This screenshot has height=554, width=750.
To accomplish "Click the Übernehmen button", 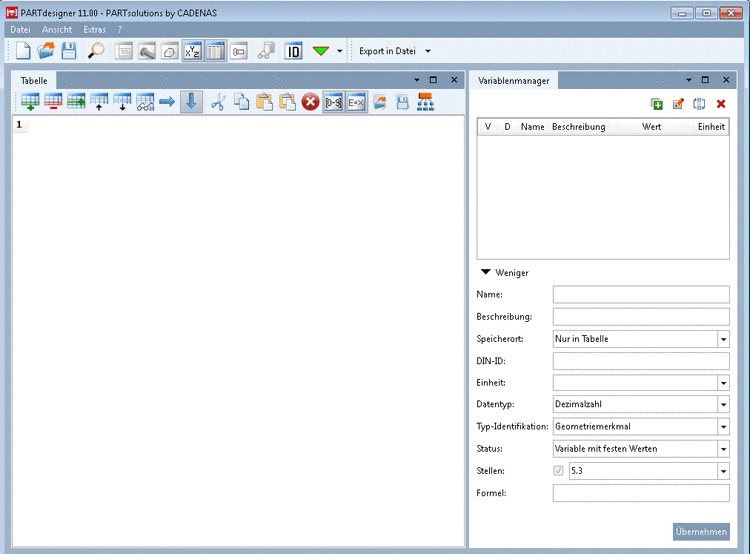I will (701, 532).
